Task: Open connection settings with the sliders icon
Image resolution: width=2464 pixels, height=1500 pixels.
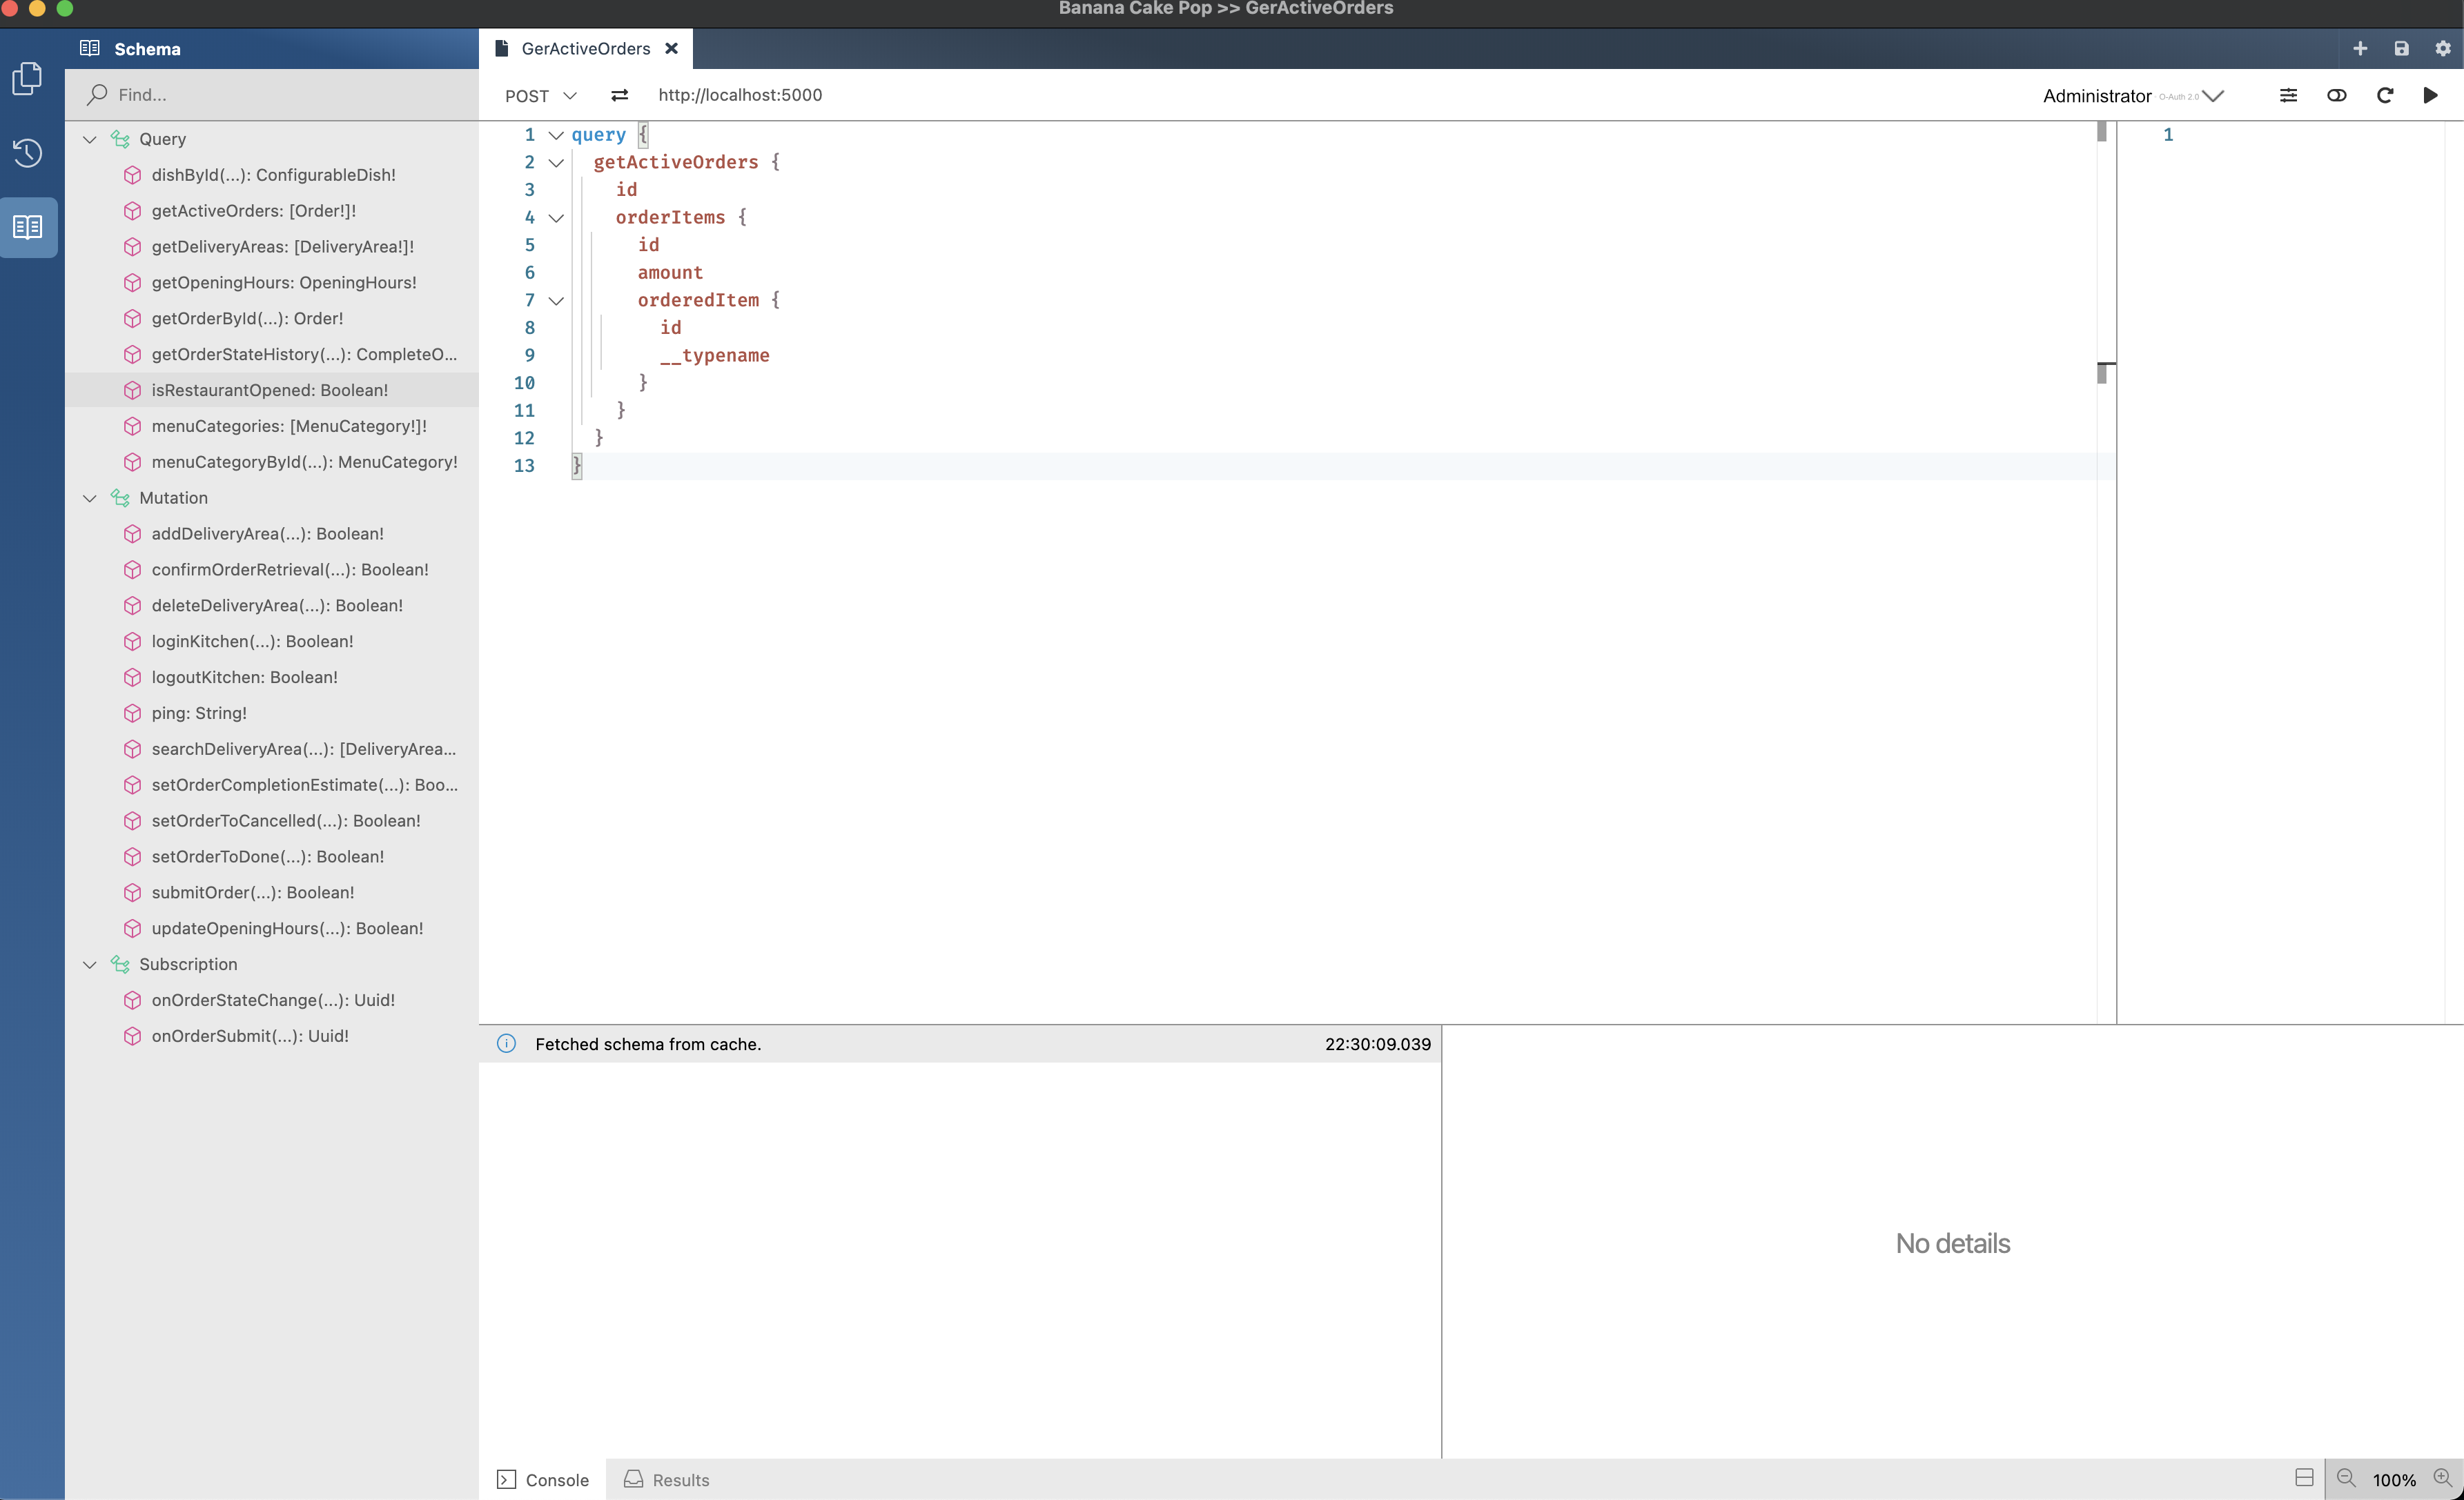Action: (2288, 95)
